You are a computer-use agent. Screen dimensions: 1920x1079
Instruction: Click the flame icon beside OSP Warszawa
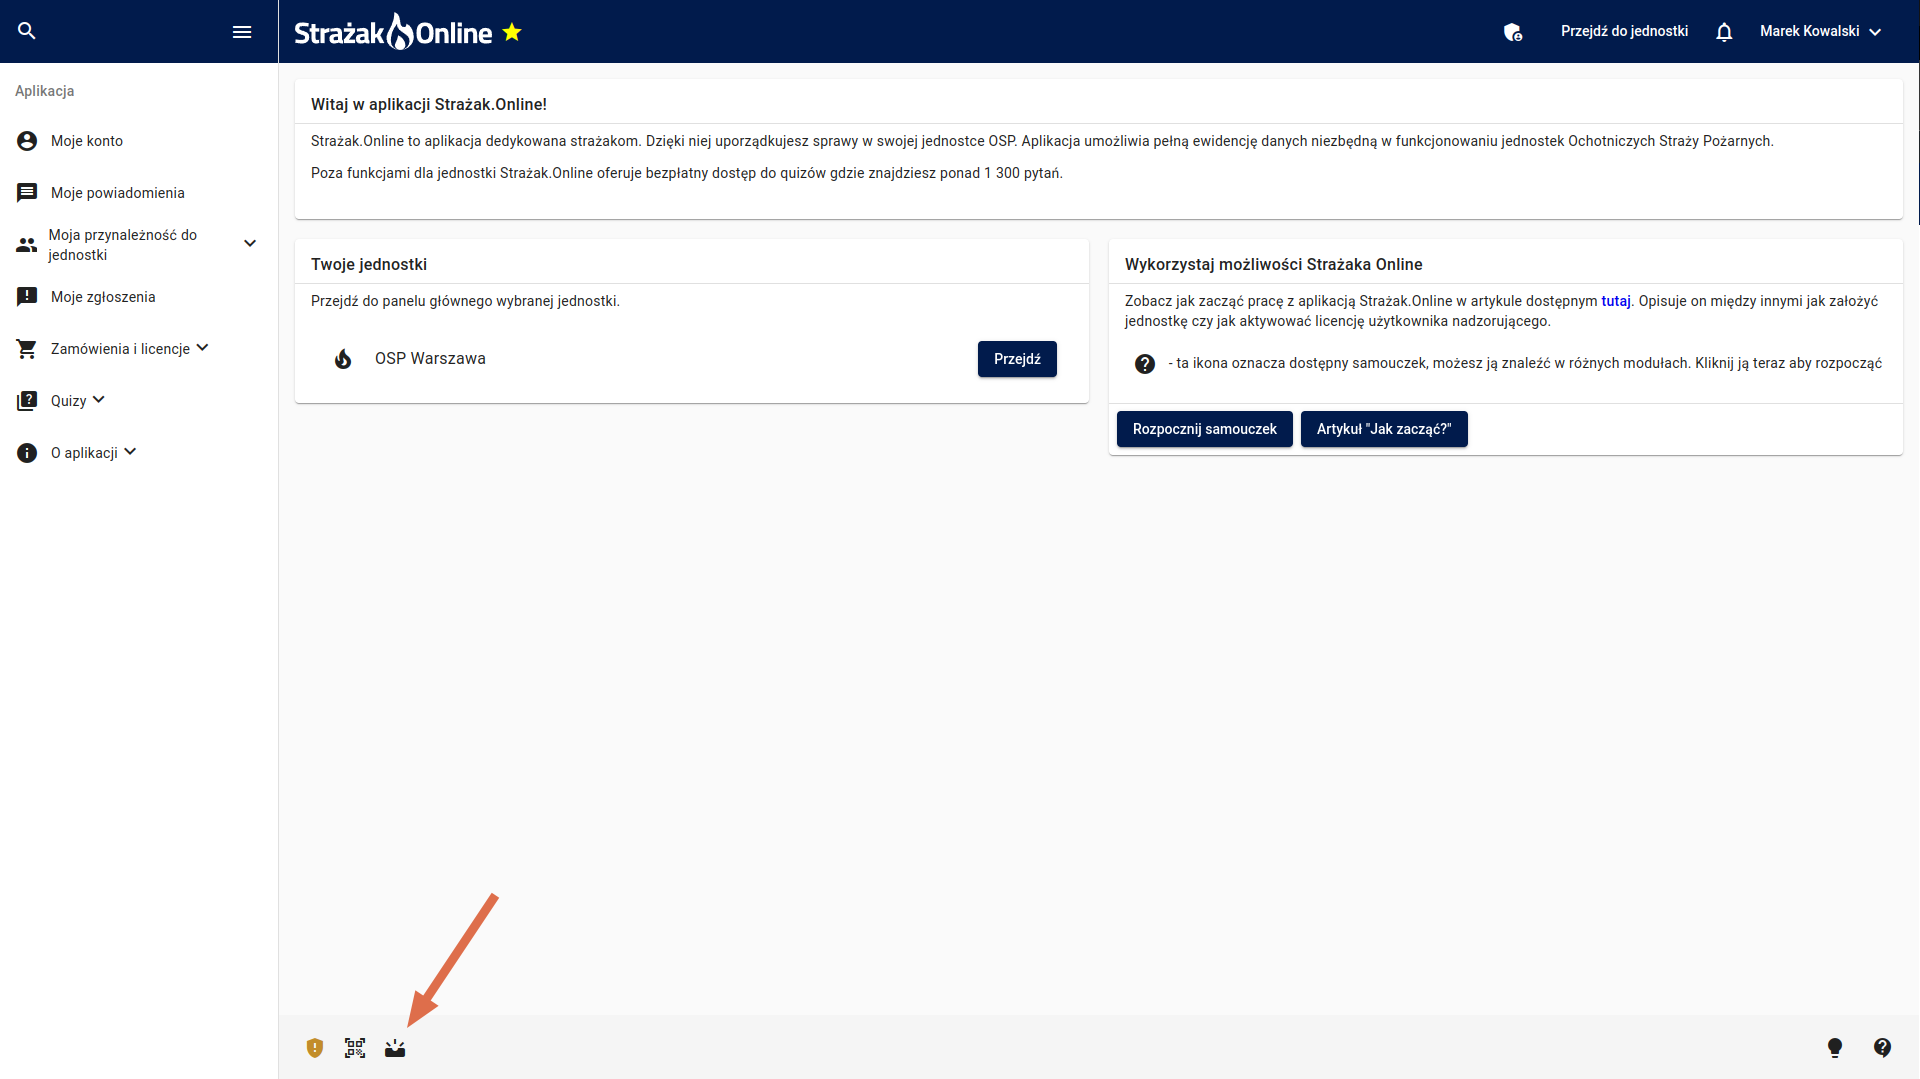click(343, 359)
